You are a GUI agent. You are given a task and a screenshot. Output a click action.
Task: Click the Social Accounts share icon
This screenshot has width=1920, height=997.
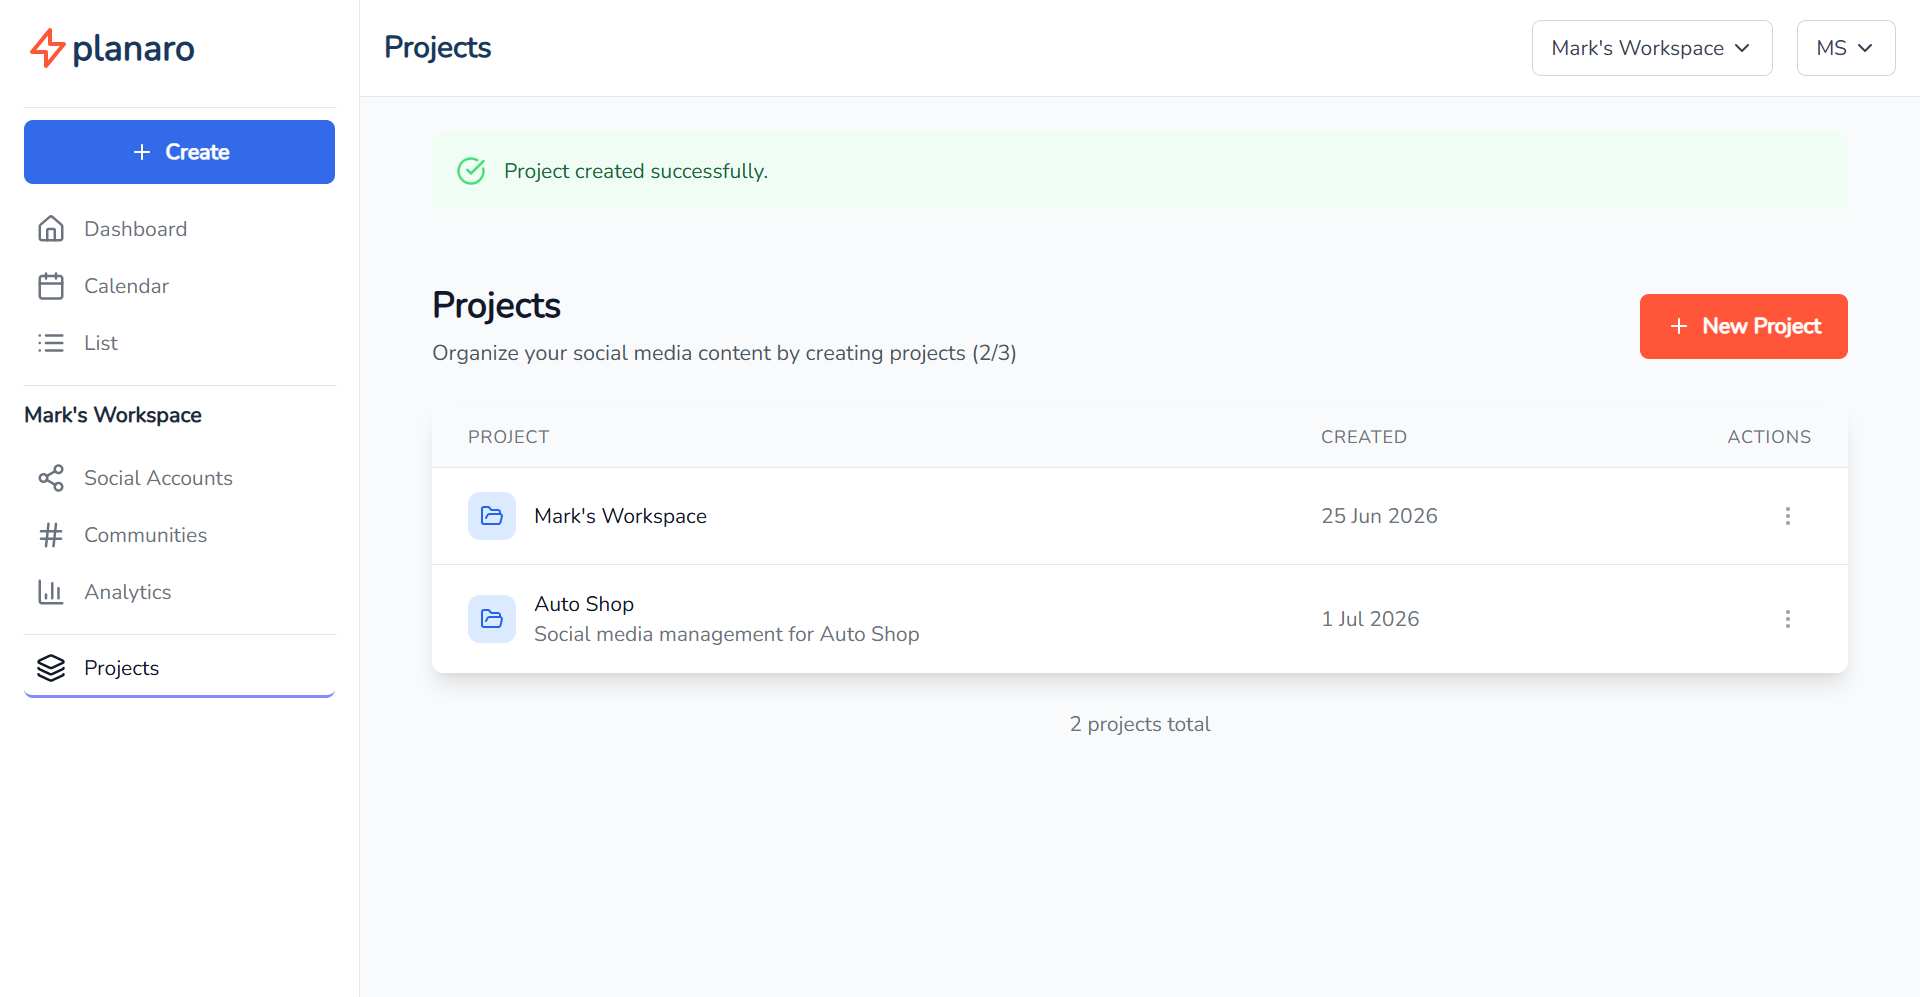tap(51, 478)
